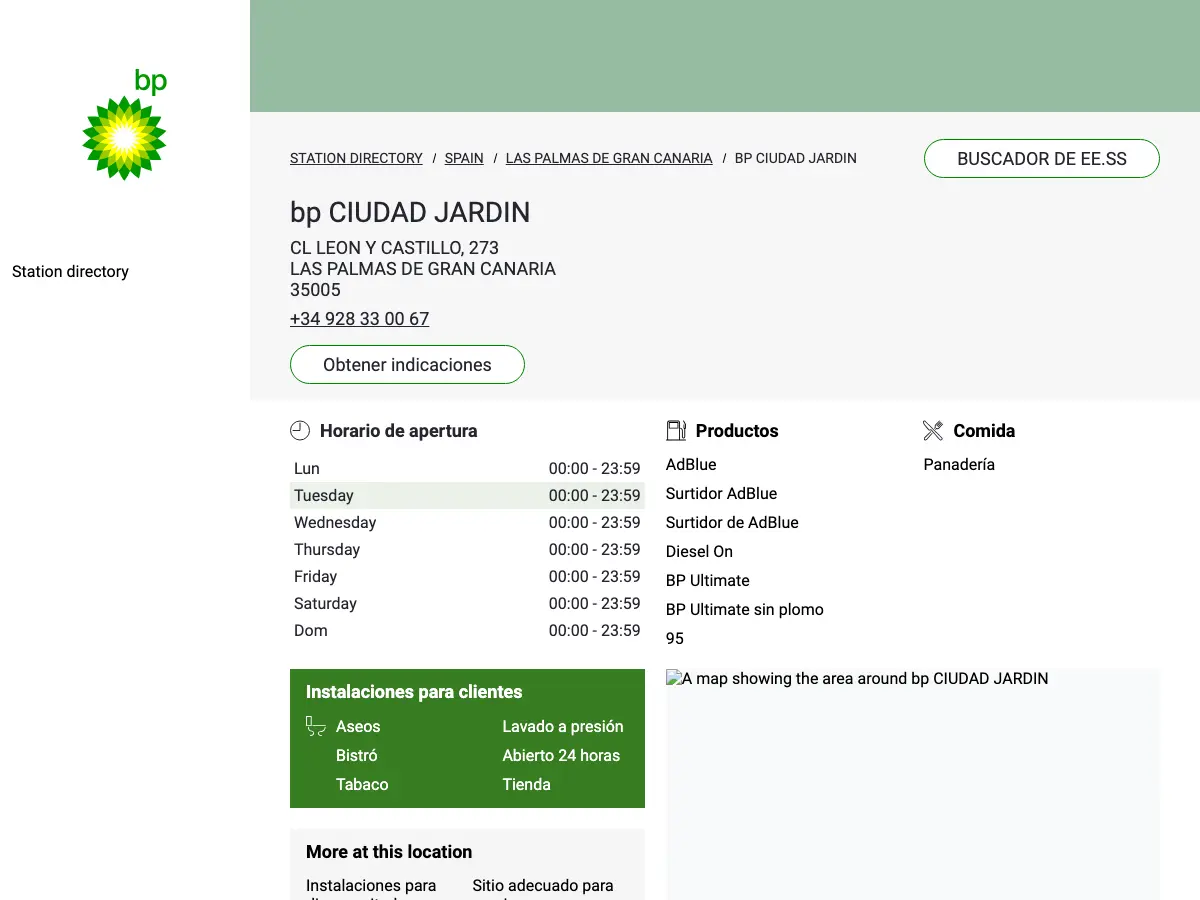Select the Saturday hours row
This screenshot has width=1200, height=900.
tap(467, 603)
